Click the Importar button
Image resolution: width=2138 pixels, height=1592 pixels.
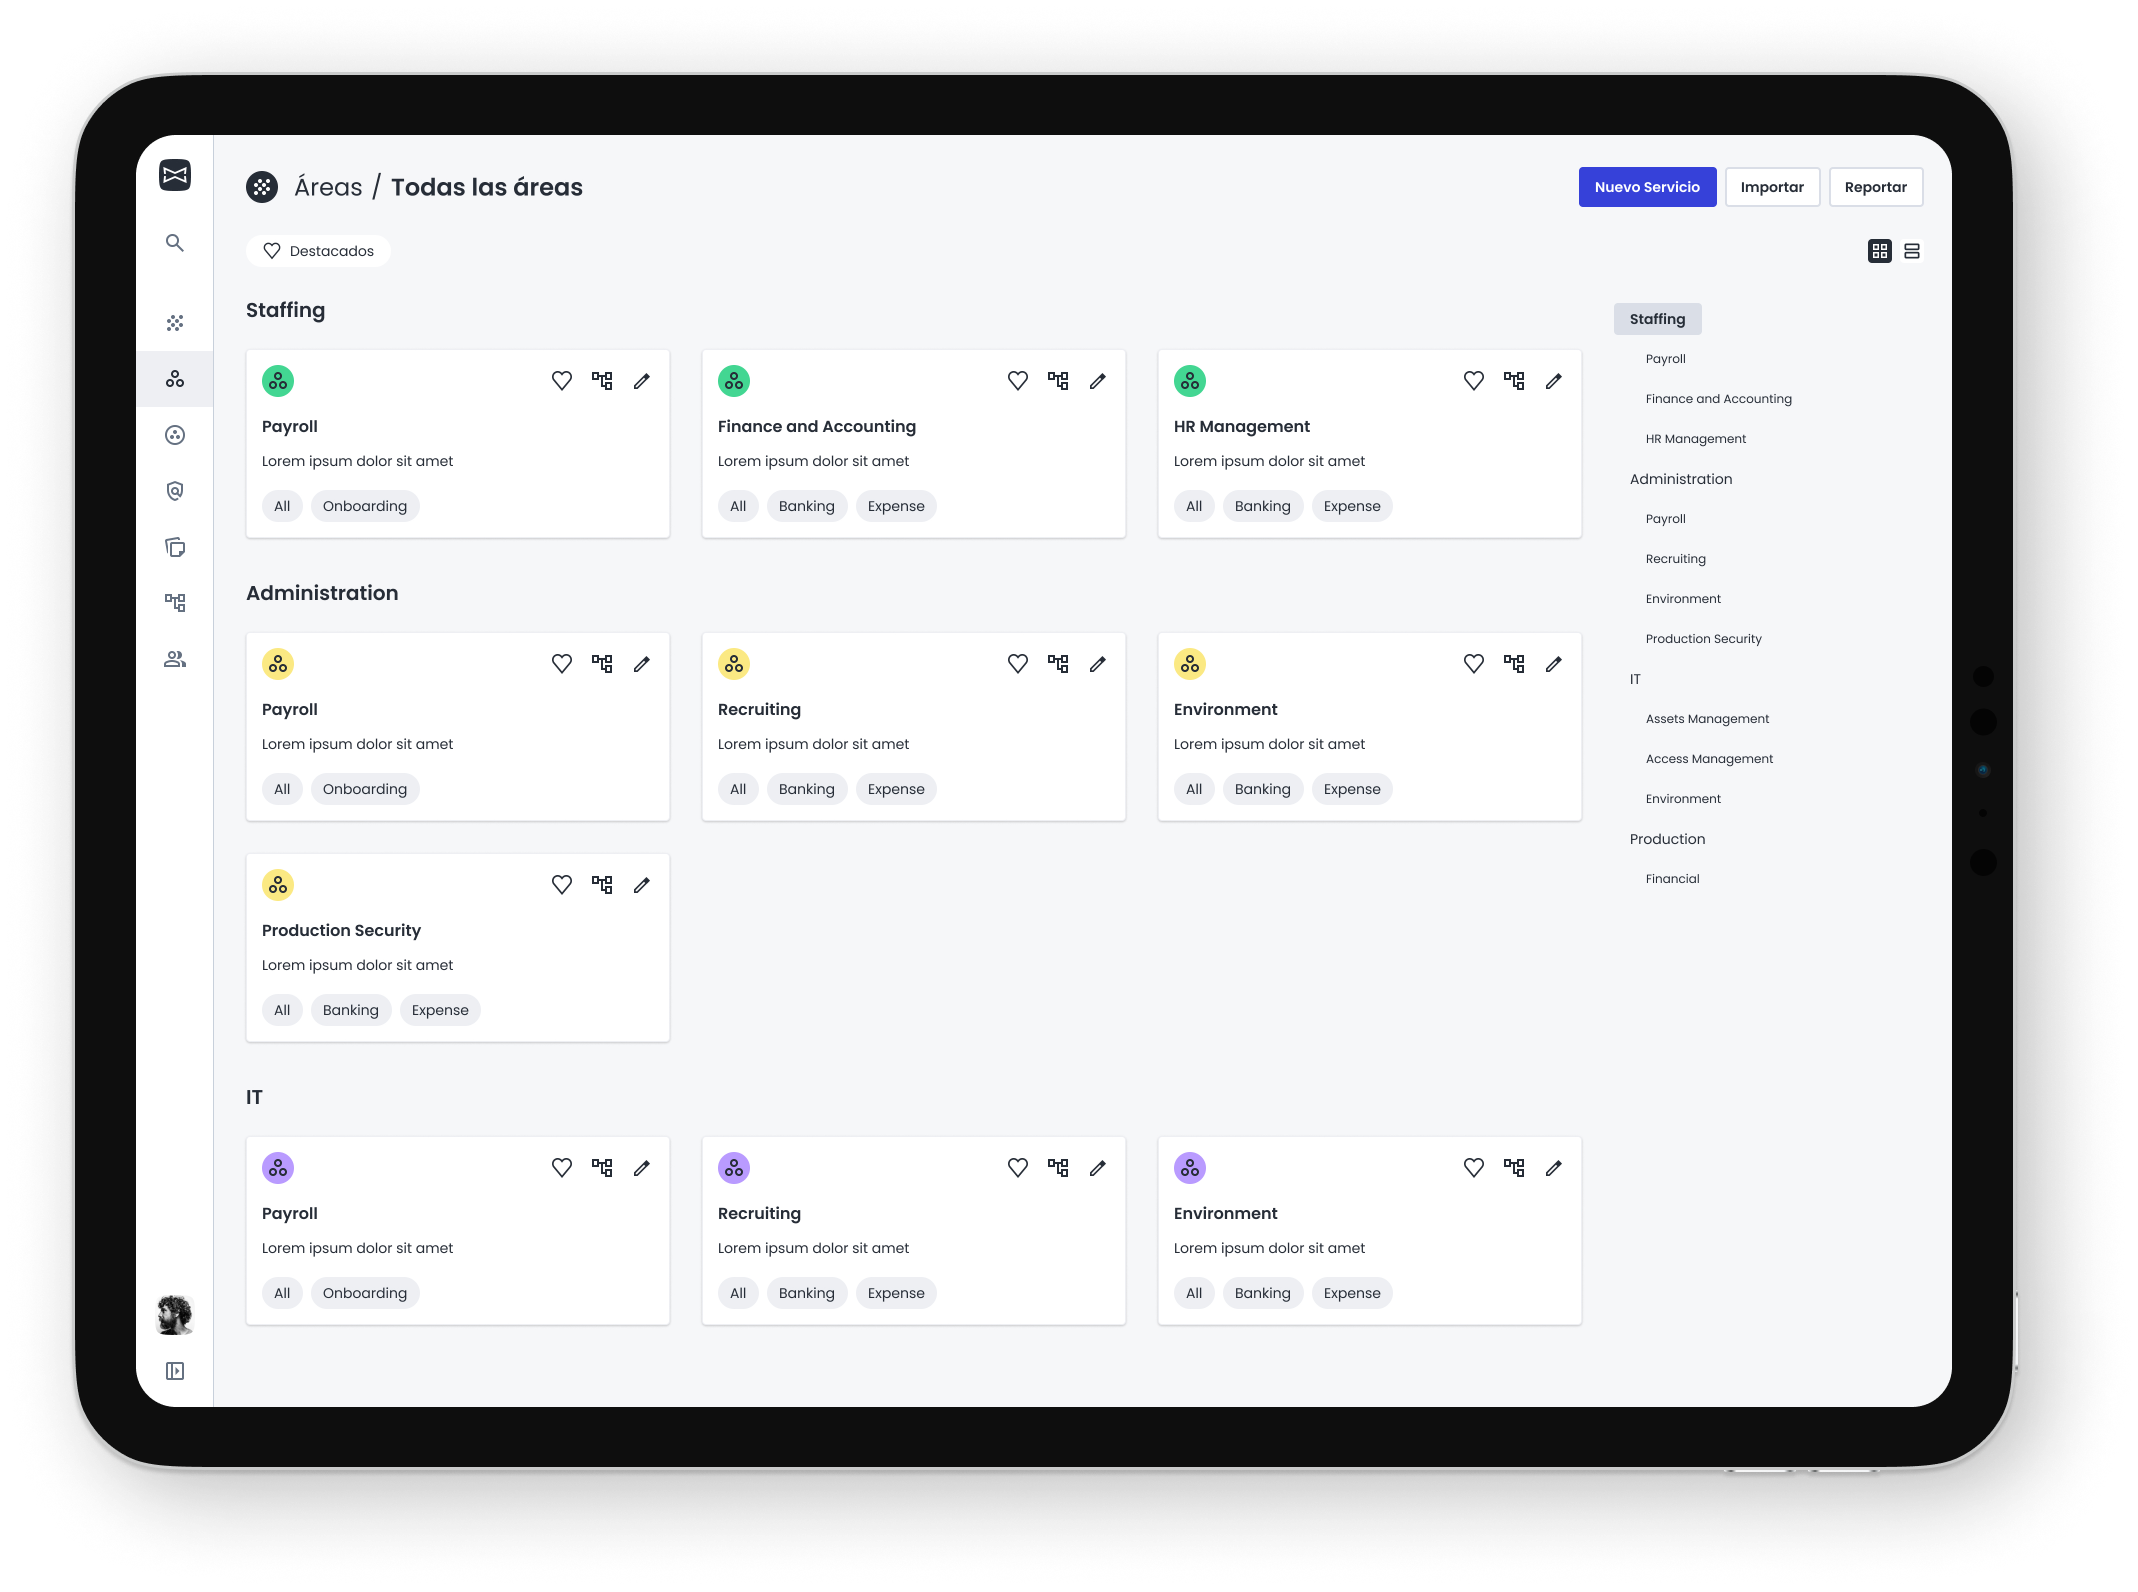pyautogui.click(x=1772, y=187)
